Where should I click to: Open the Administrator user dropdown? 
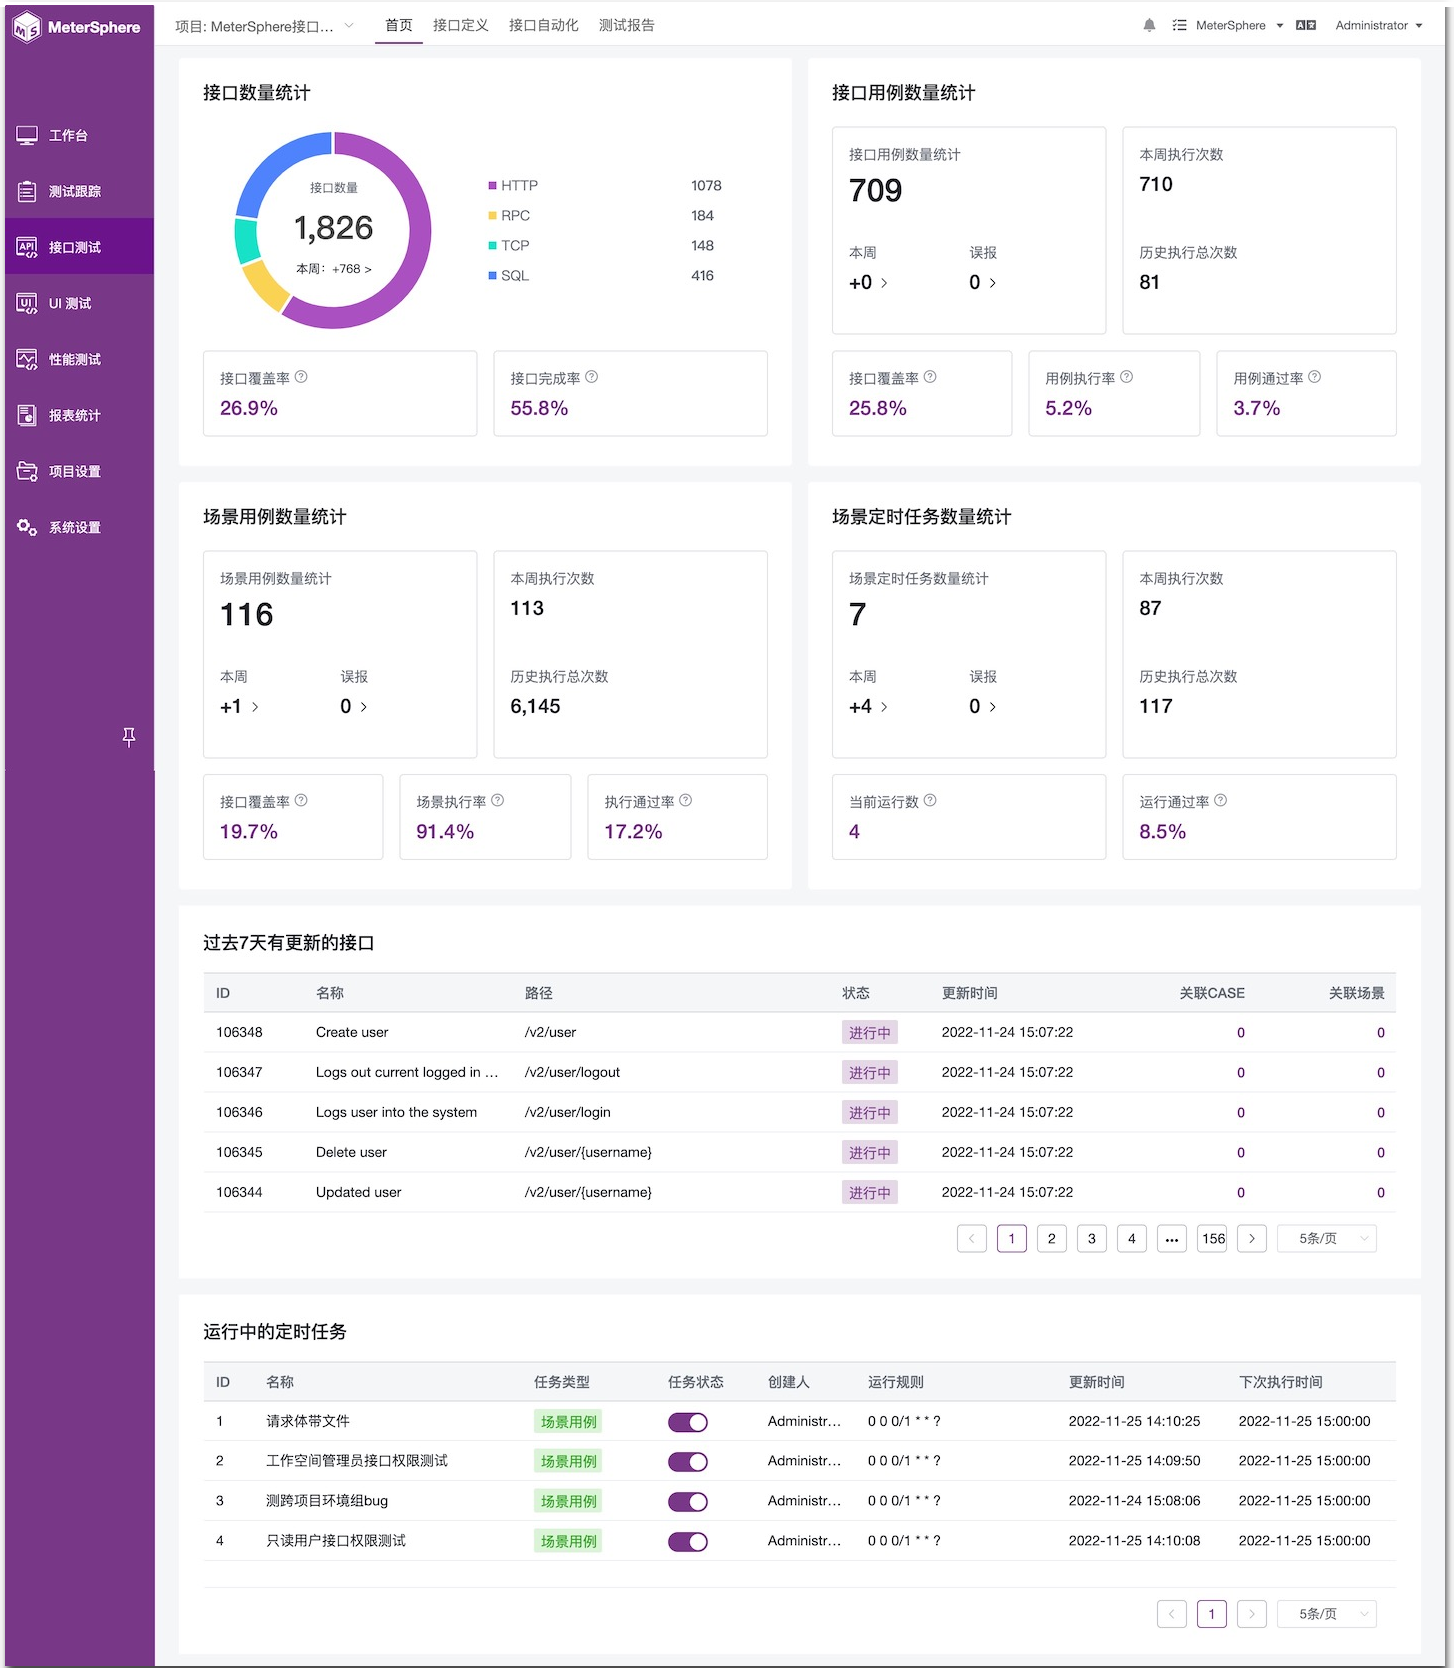(x=1379, y=25)
